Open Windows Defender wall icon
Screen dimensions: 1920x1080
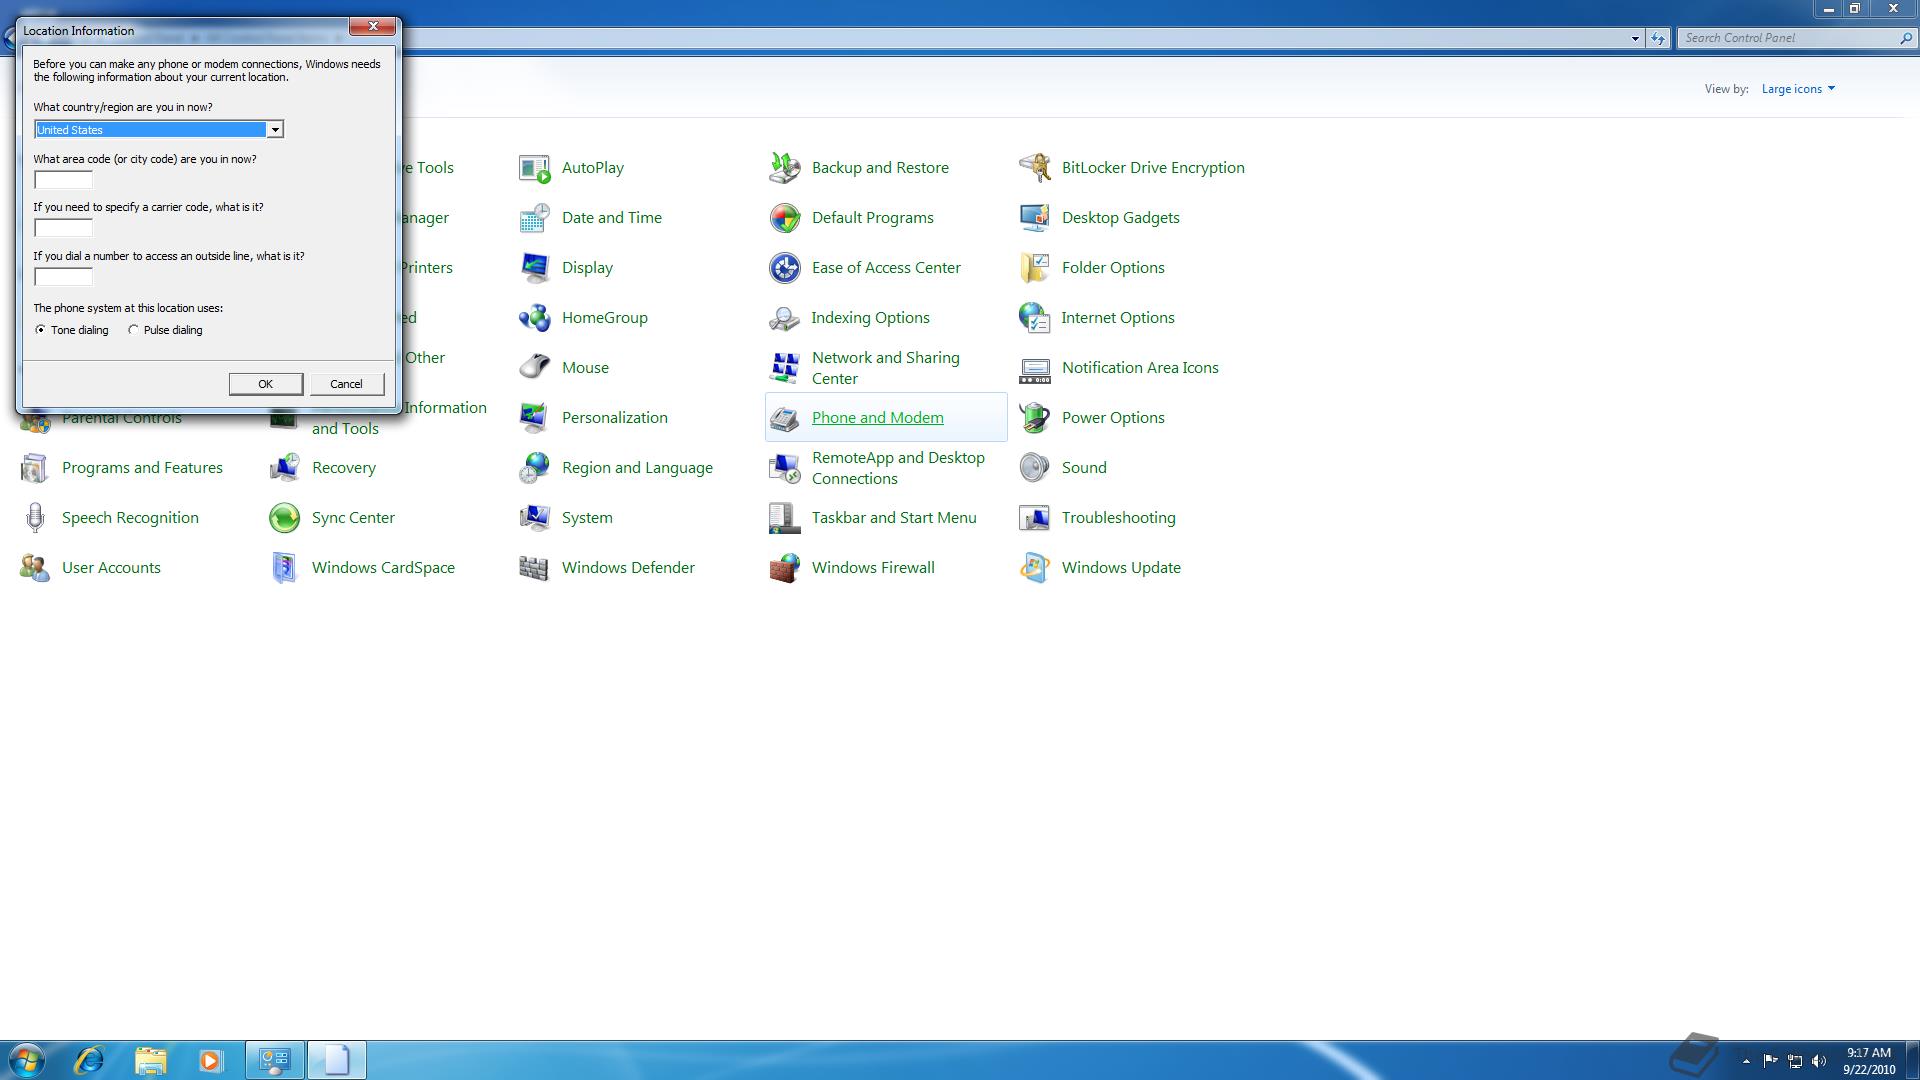coord(534,568)
